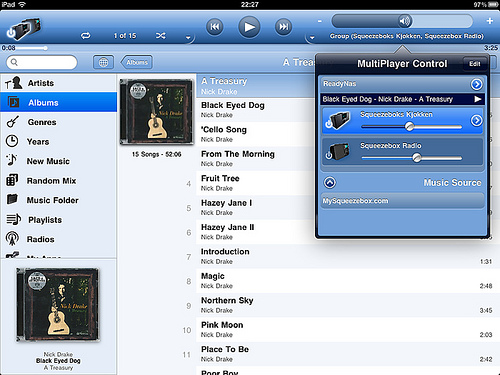Screen dimensions: 500x375
Task: Skip to previous track
Action: (x=214, y=27)
